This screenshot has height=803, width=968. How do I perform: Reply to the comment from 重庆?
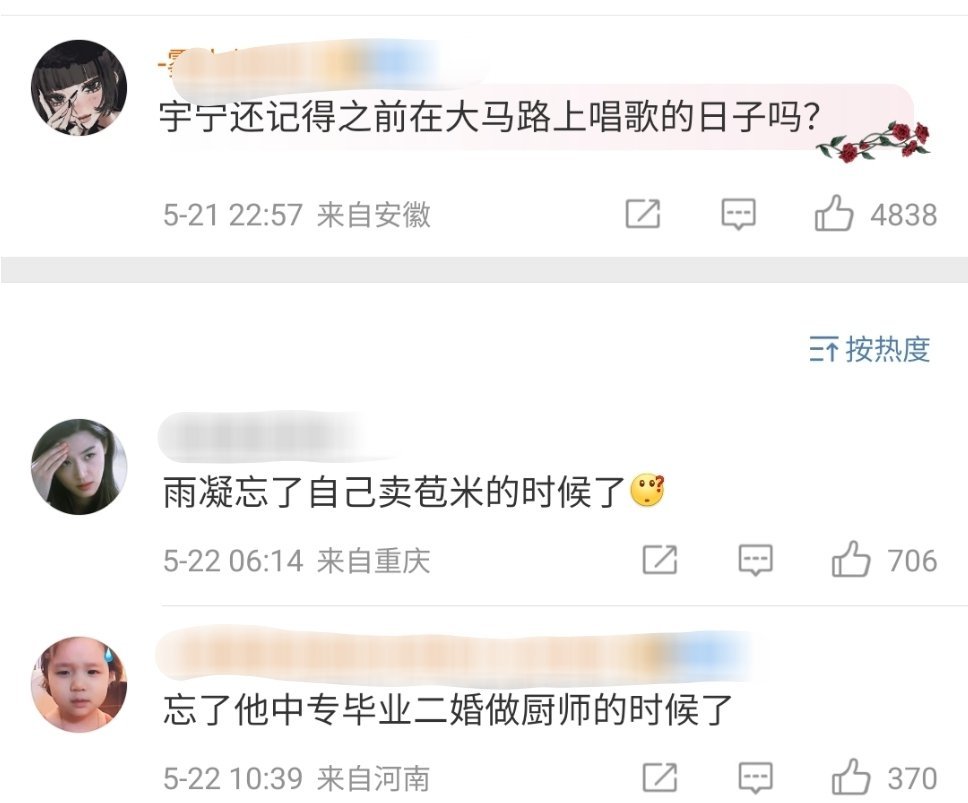[756, 560]
